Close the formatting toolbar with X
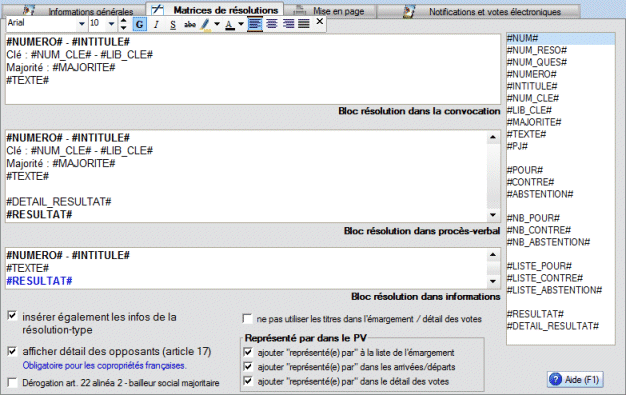626x395 pixels. pyautogui.click(x=319, y=22)
